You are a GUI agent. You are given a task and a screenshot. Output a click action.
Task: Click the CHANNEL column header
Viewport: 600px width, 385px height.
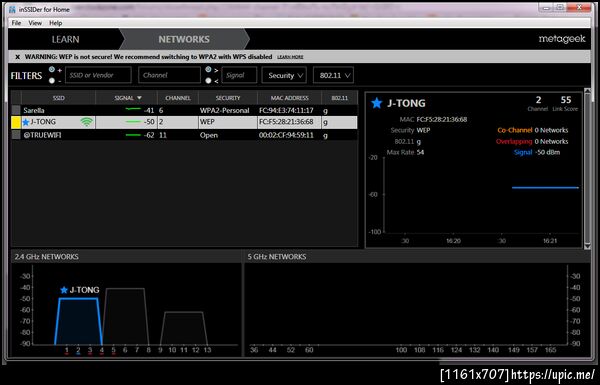(x=178, y=98)
